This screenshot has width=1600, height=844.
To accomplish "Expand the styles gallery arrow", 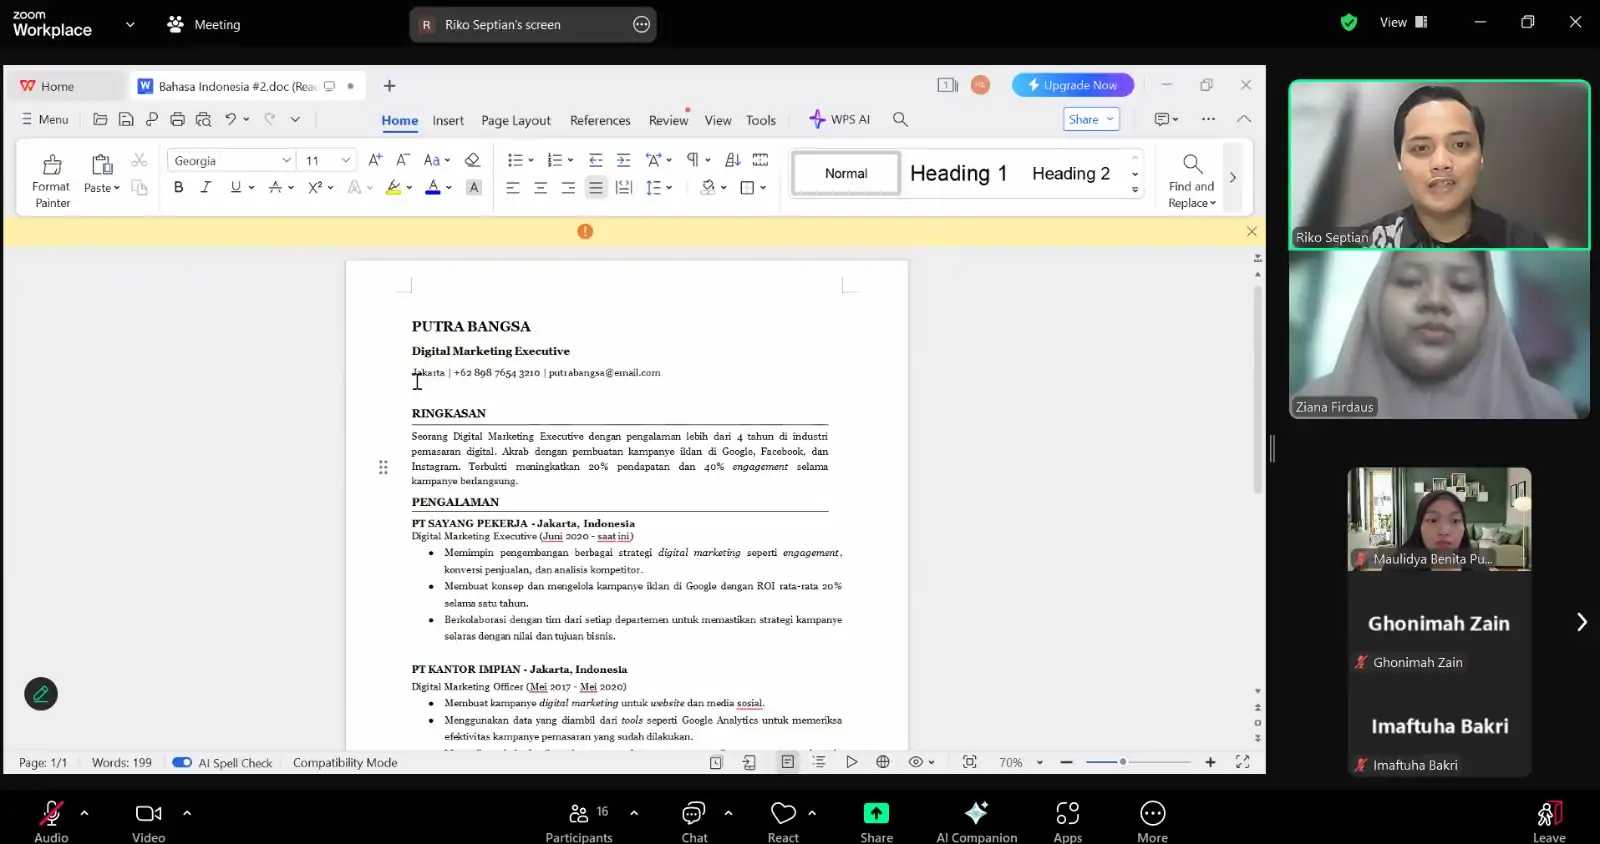I will [x=1135, y=190].
